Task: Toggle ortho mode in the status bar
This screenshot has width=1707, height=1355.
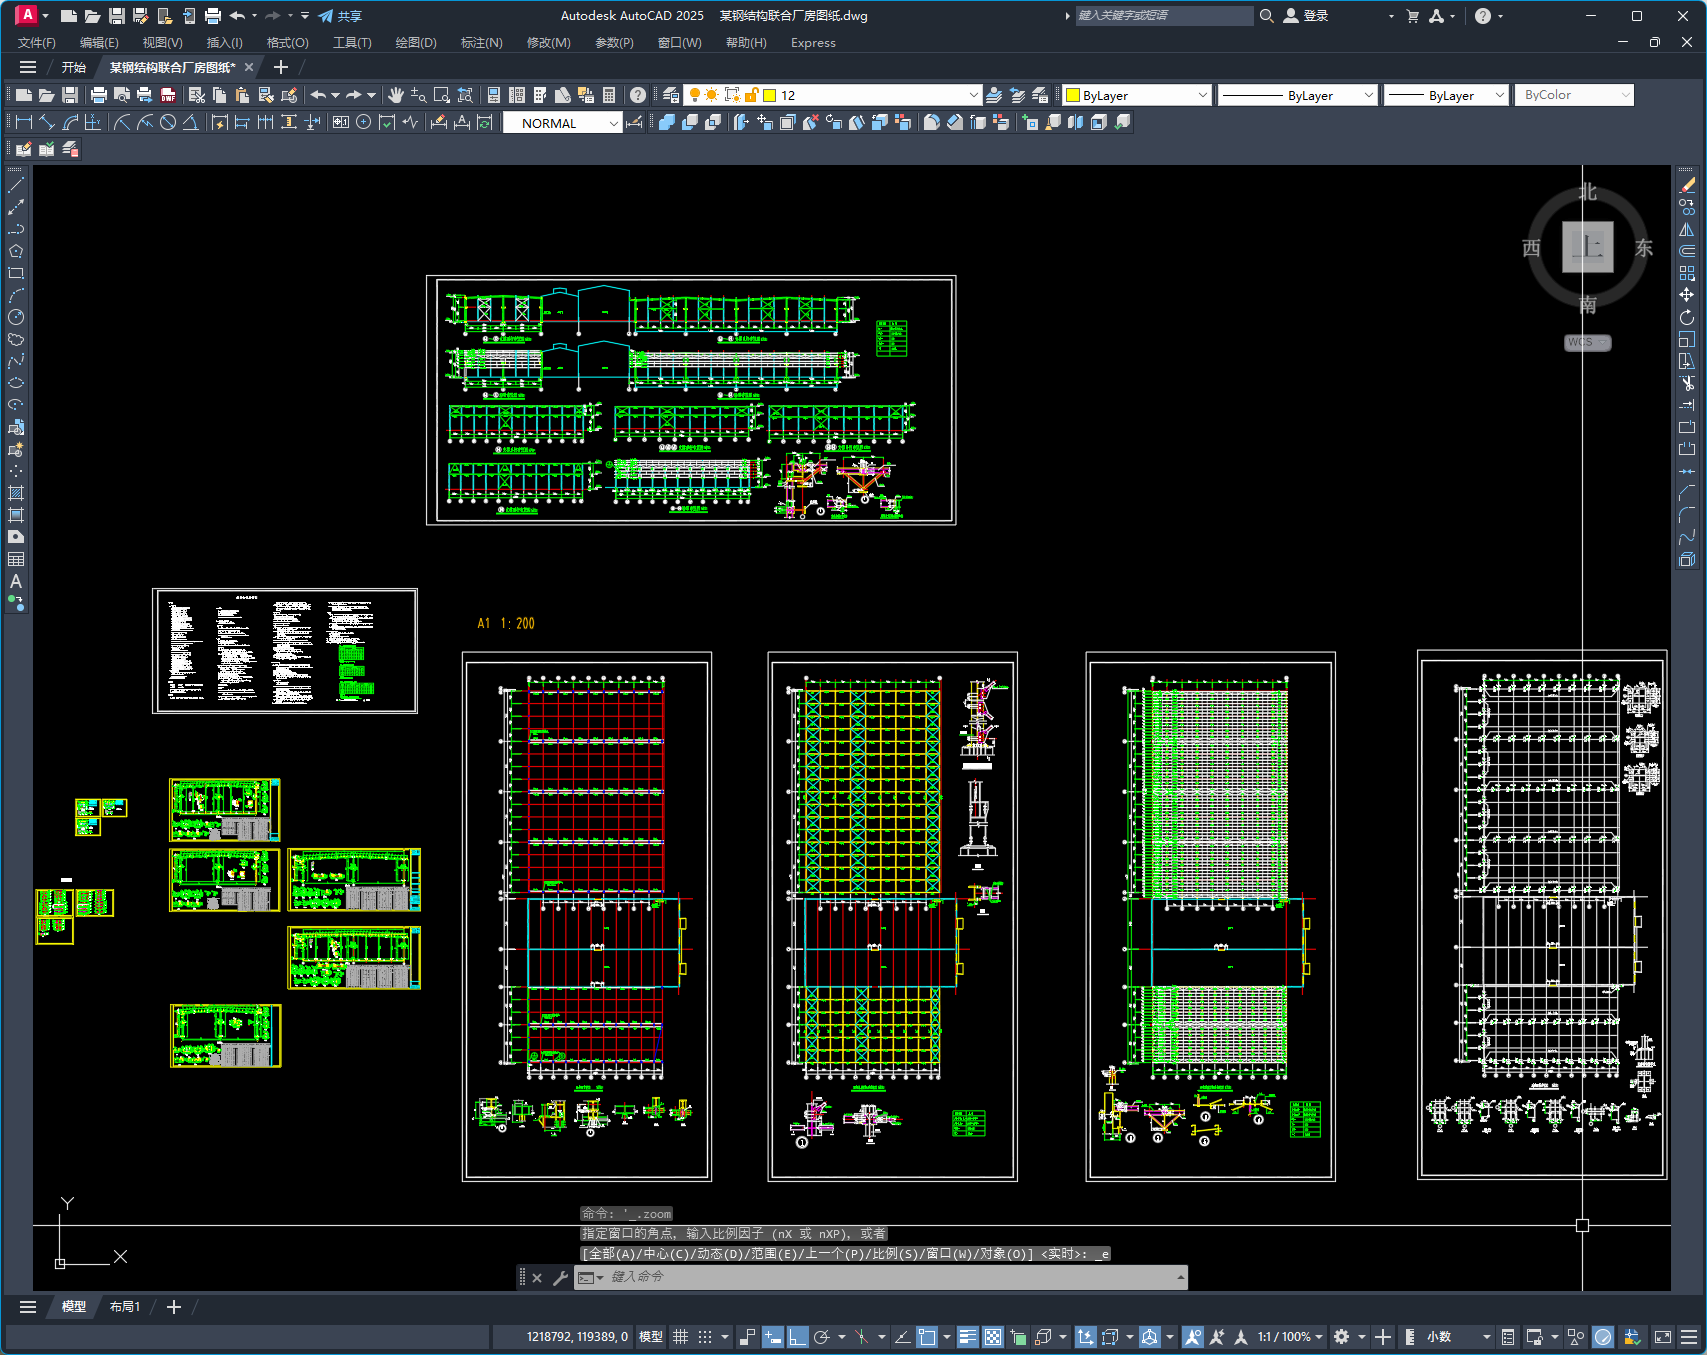Action: click(797, 1337)
